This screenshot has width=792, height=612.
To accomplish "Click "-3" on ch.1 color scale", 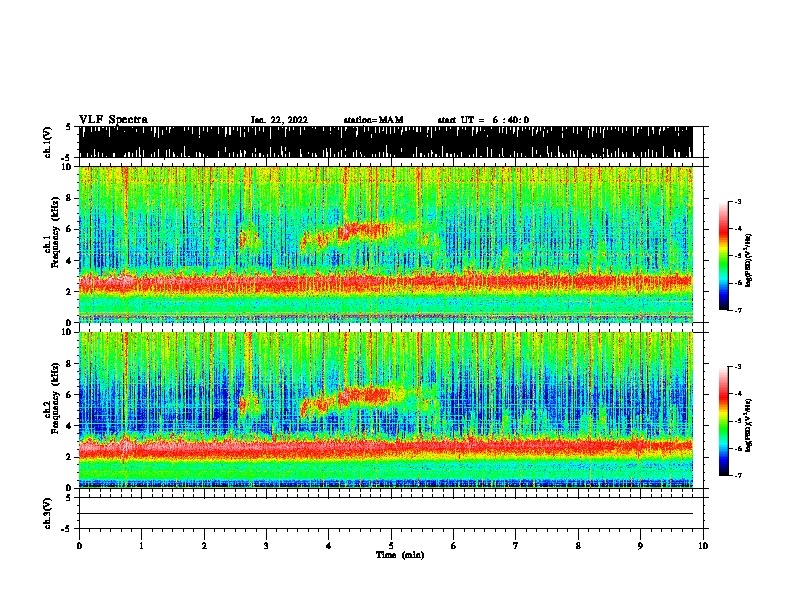I will click(x=738, y=202).
